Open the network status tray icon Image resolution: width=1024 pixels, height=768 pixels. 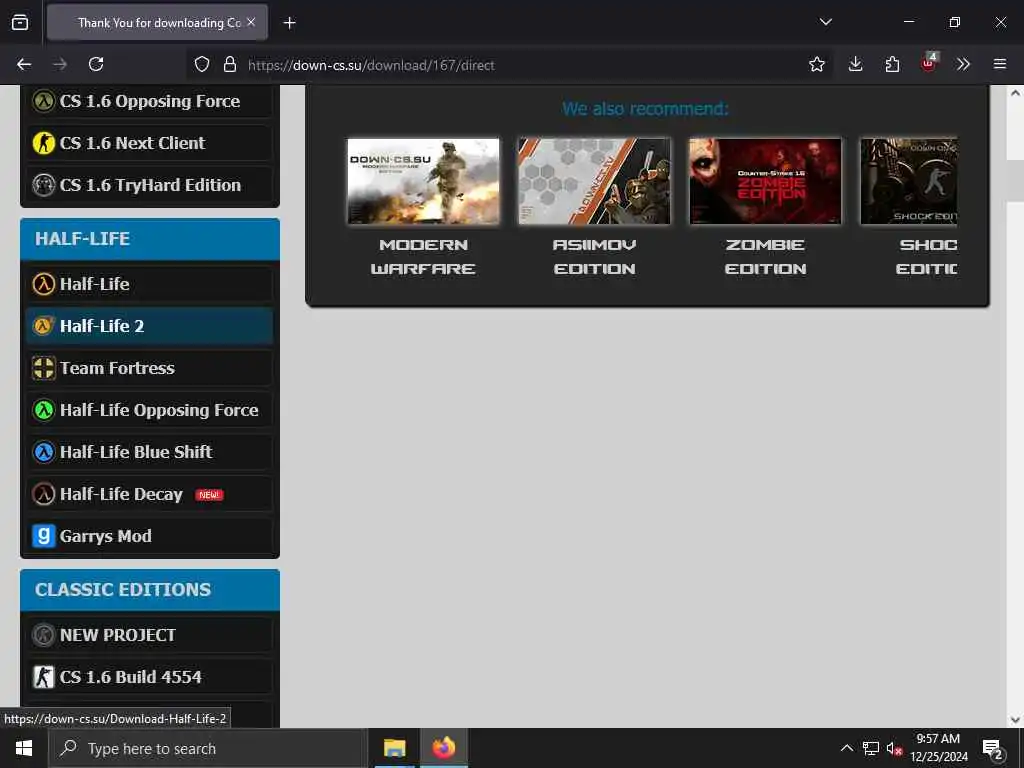click(871, 748)
